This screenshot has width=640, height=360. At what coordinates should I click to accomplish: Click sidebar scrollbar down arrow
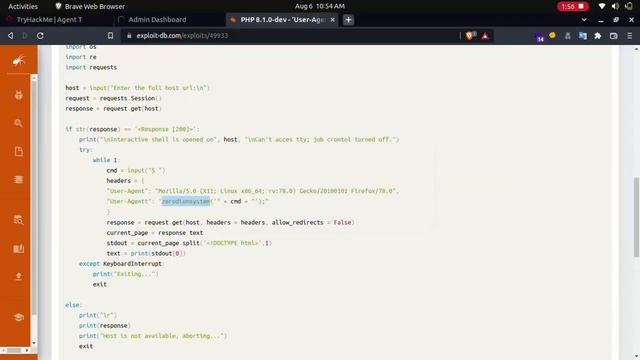34,343
